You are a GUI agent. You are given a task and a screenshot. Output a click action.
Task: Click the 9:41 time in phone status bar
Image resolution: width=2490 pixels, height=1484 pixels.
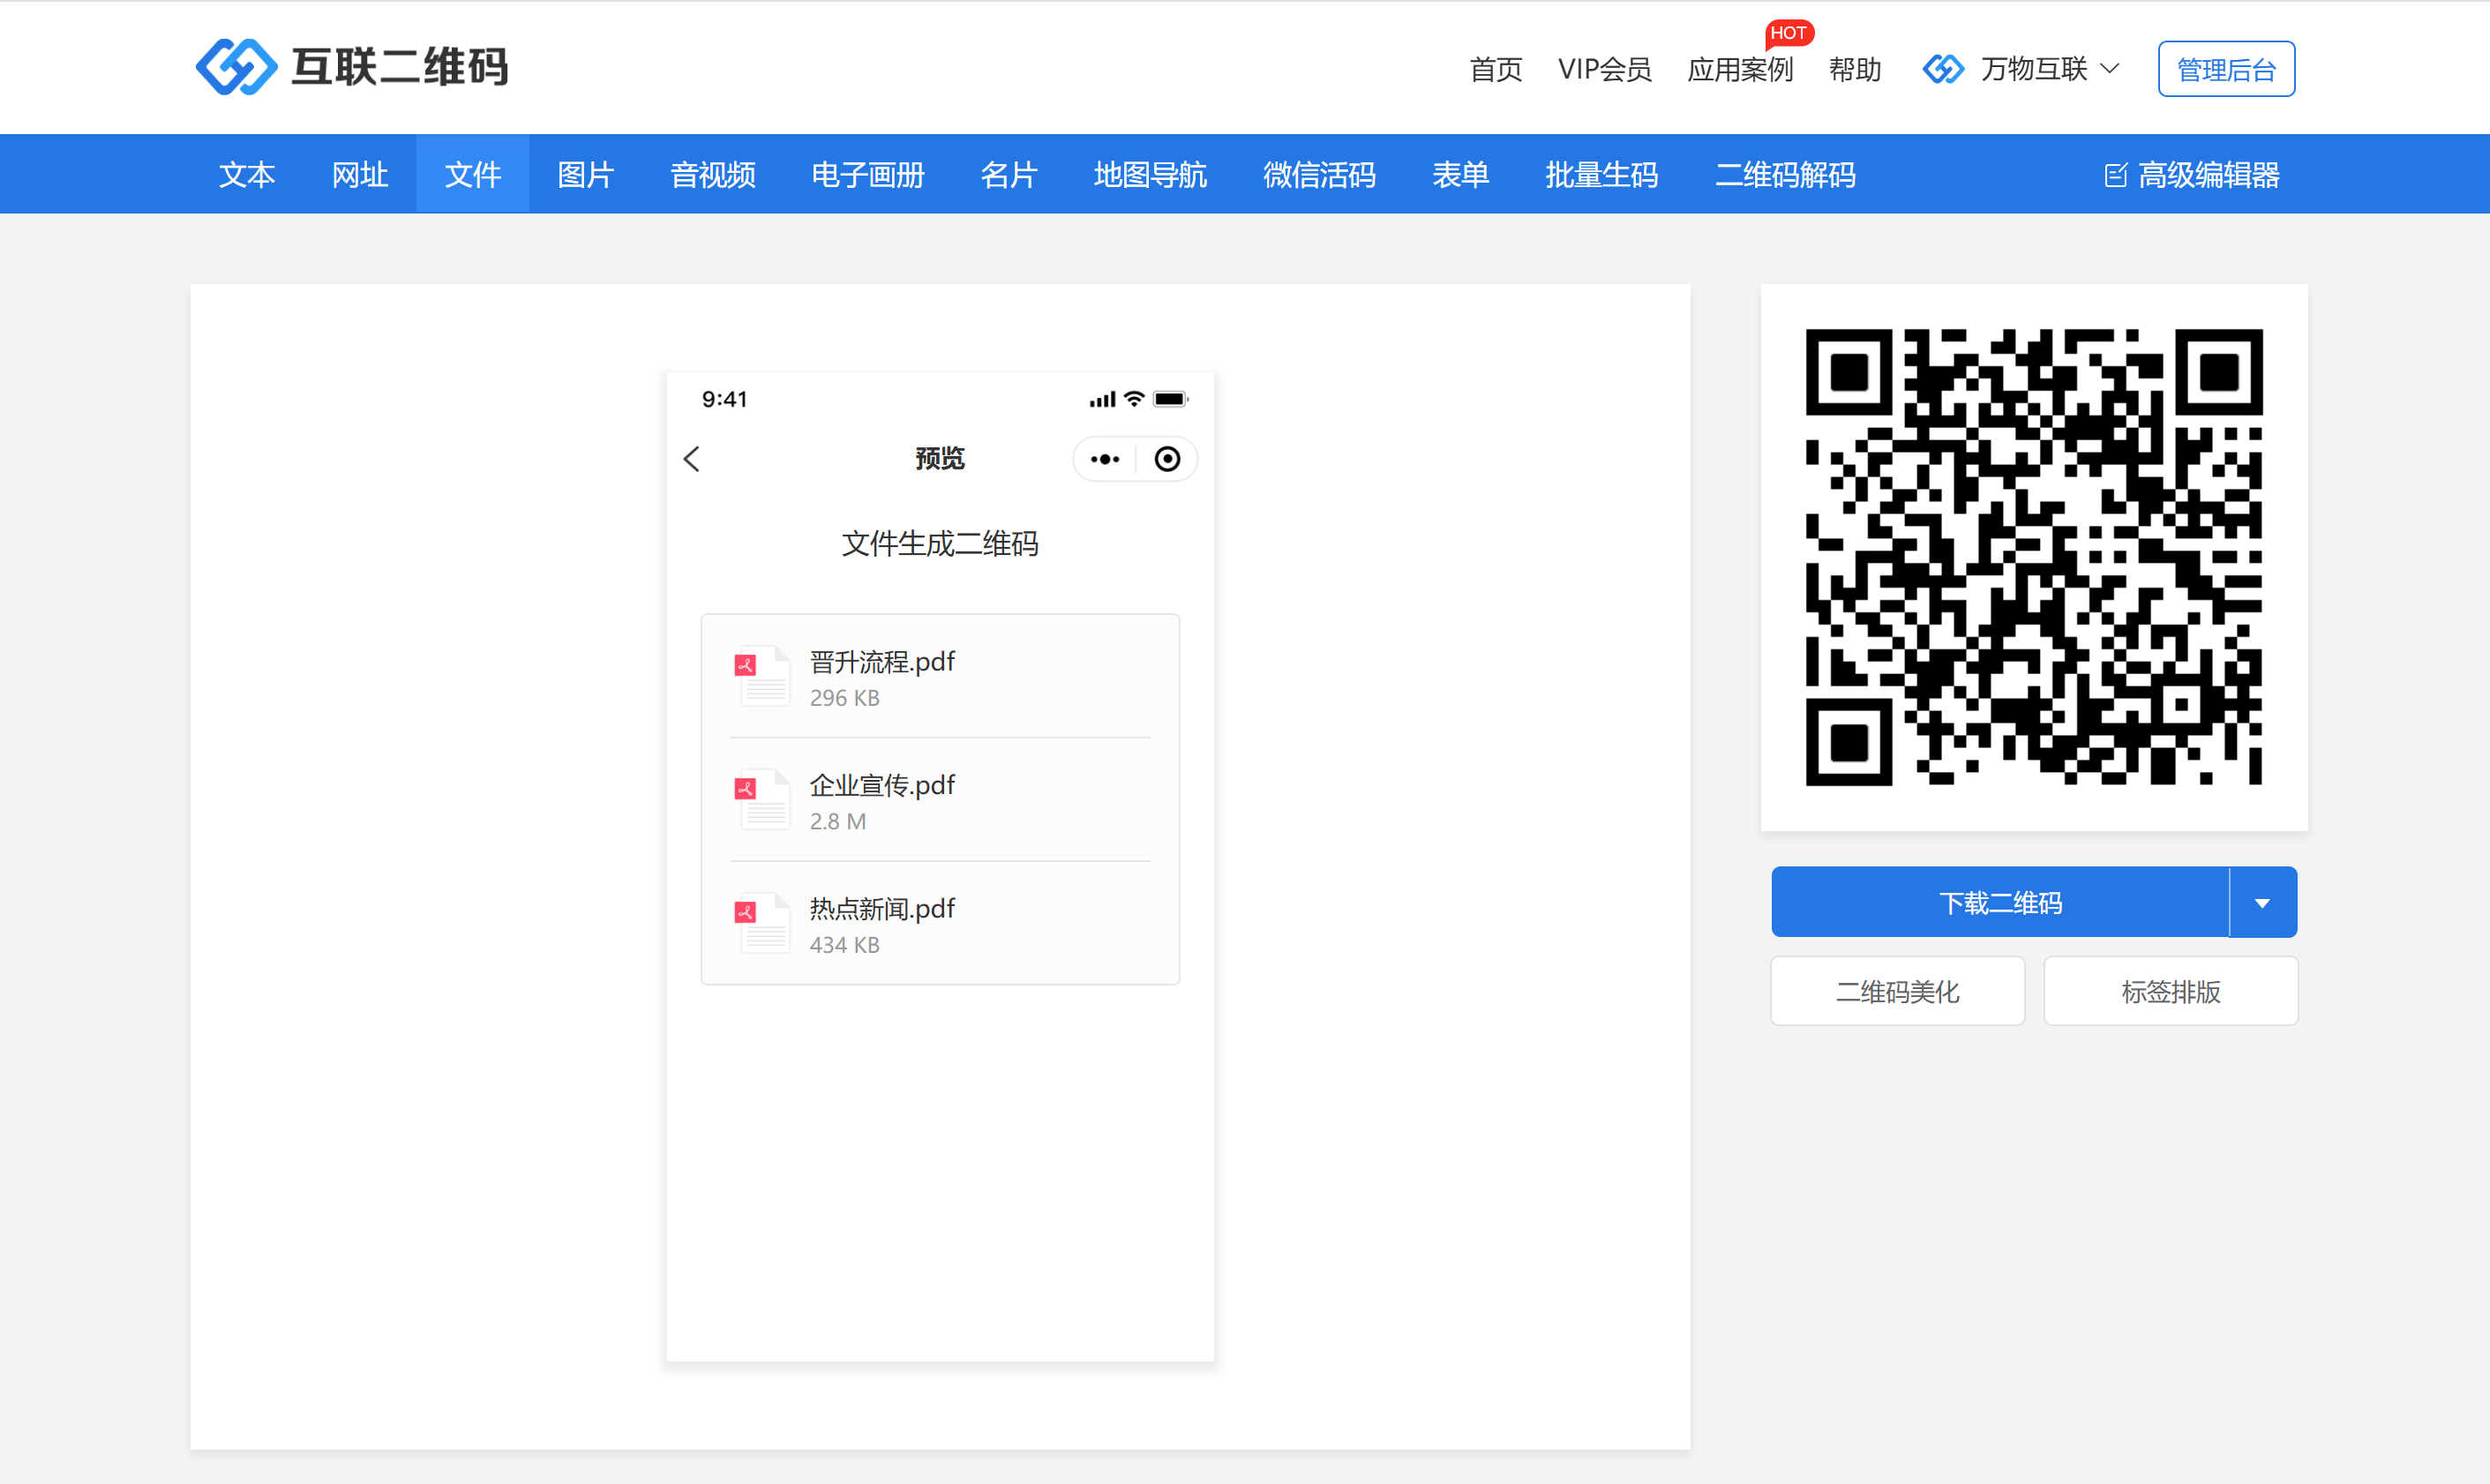(725, 399)
